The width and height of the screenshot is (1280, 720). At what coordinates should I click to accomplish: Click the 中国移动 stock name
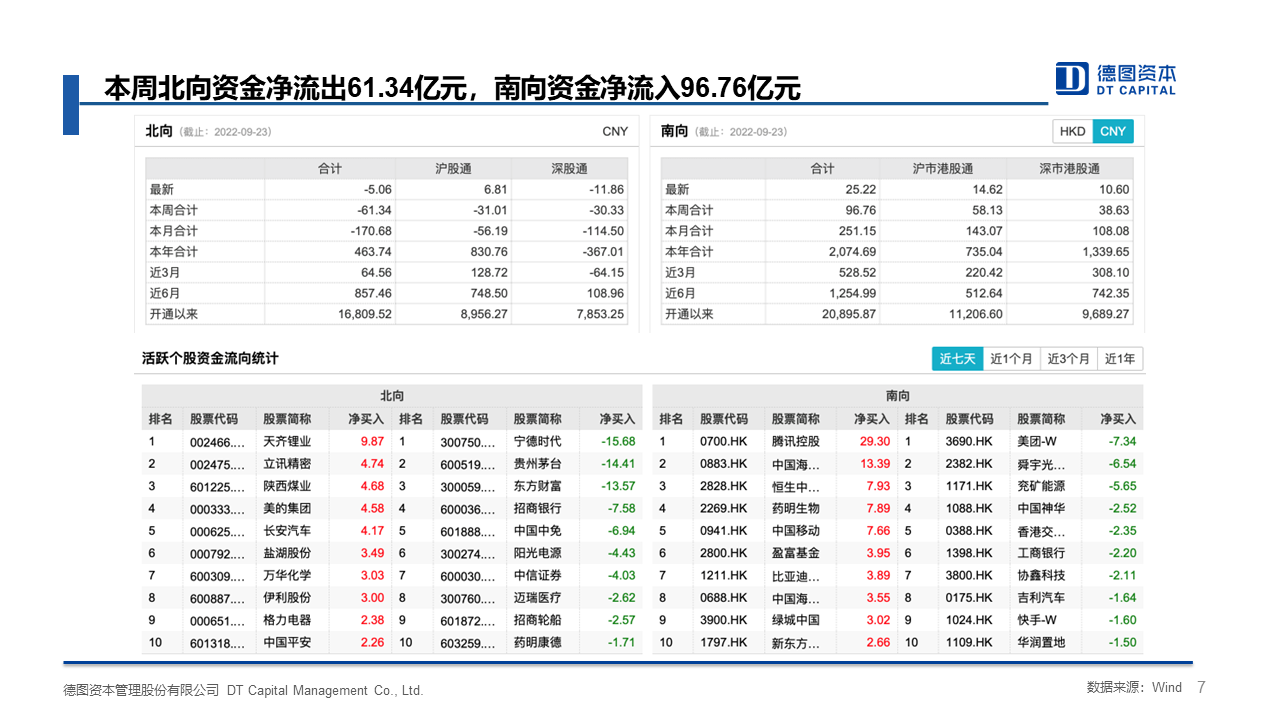coord(796,531)
